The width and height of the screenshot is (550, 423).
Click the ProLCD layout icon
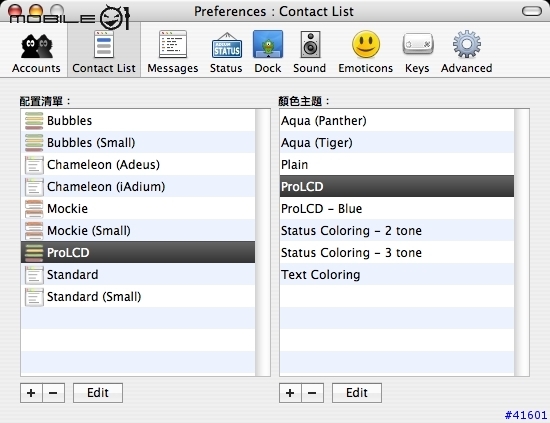point(34,253)
